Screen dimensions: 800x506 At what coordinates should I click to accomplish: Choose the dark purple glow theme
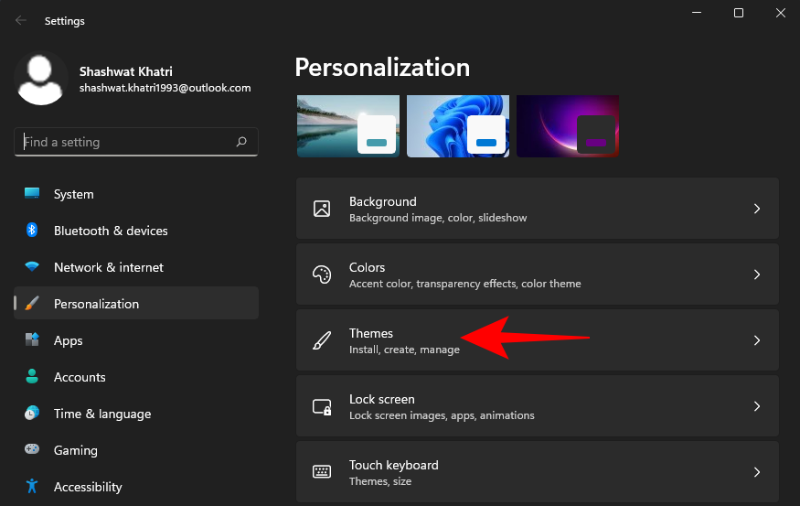[x=568, y=126]
